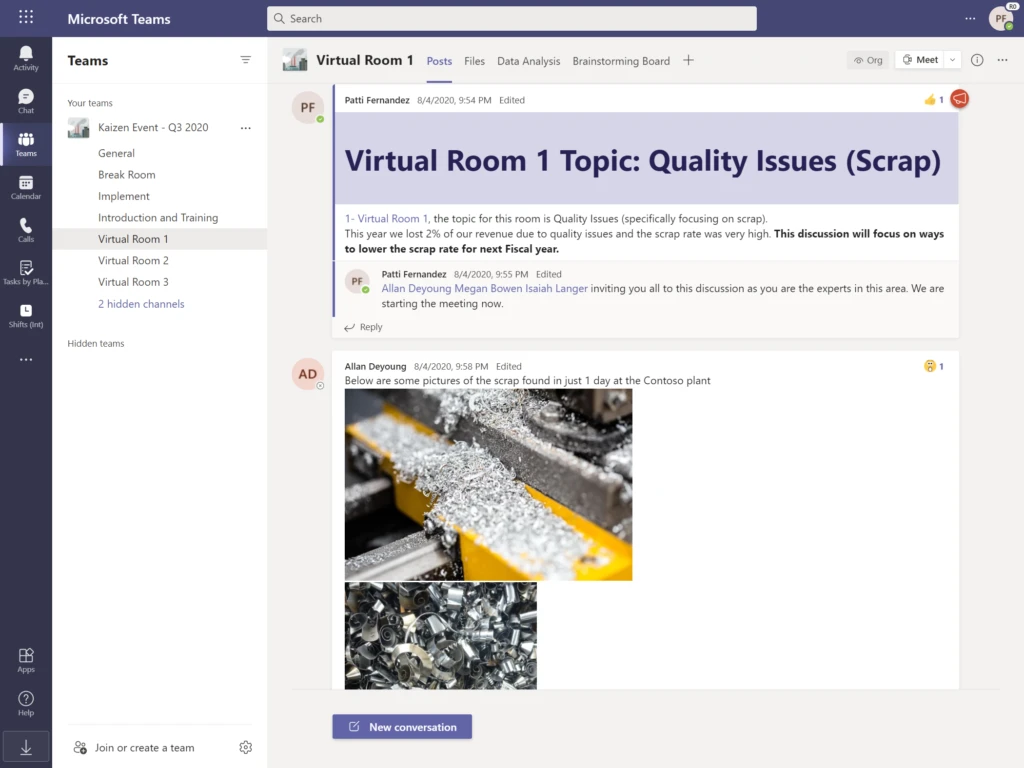This screenshot has width=1024, height=768.
Task: Open channel information via the info icon
Action: (977, 60)
